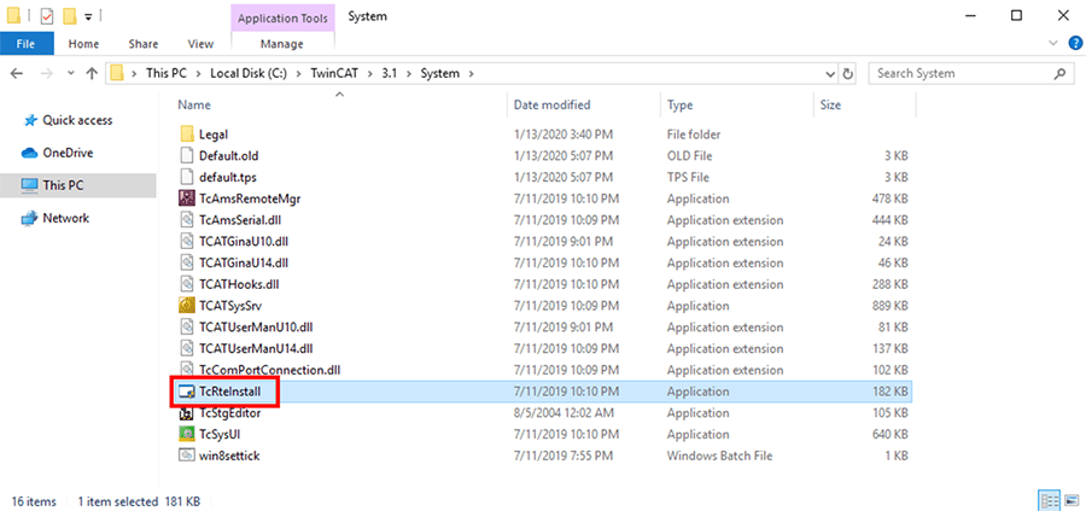Expand chevron after Local Disk (C:)
The height and width of the screenshot is (518, 1087).
pyautogui.click(x=298, y=74)
